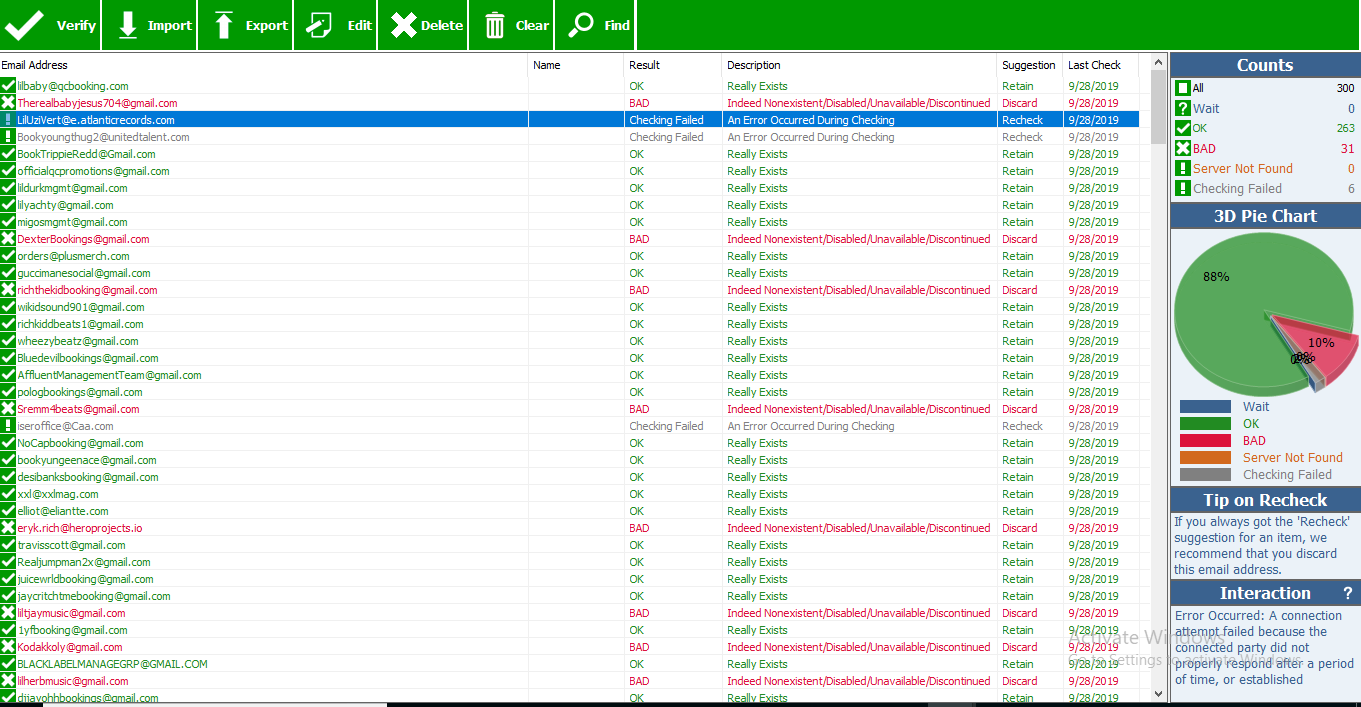Image resolution: width=1361 pixels, height=707 pixels.
Task: Click the Edit toolbar item
Action: point(334,25)
